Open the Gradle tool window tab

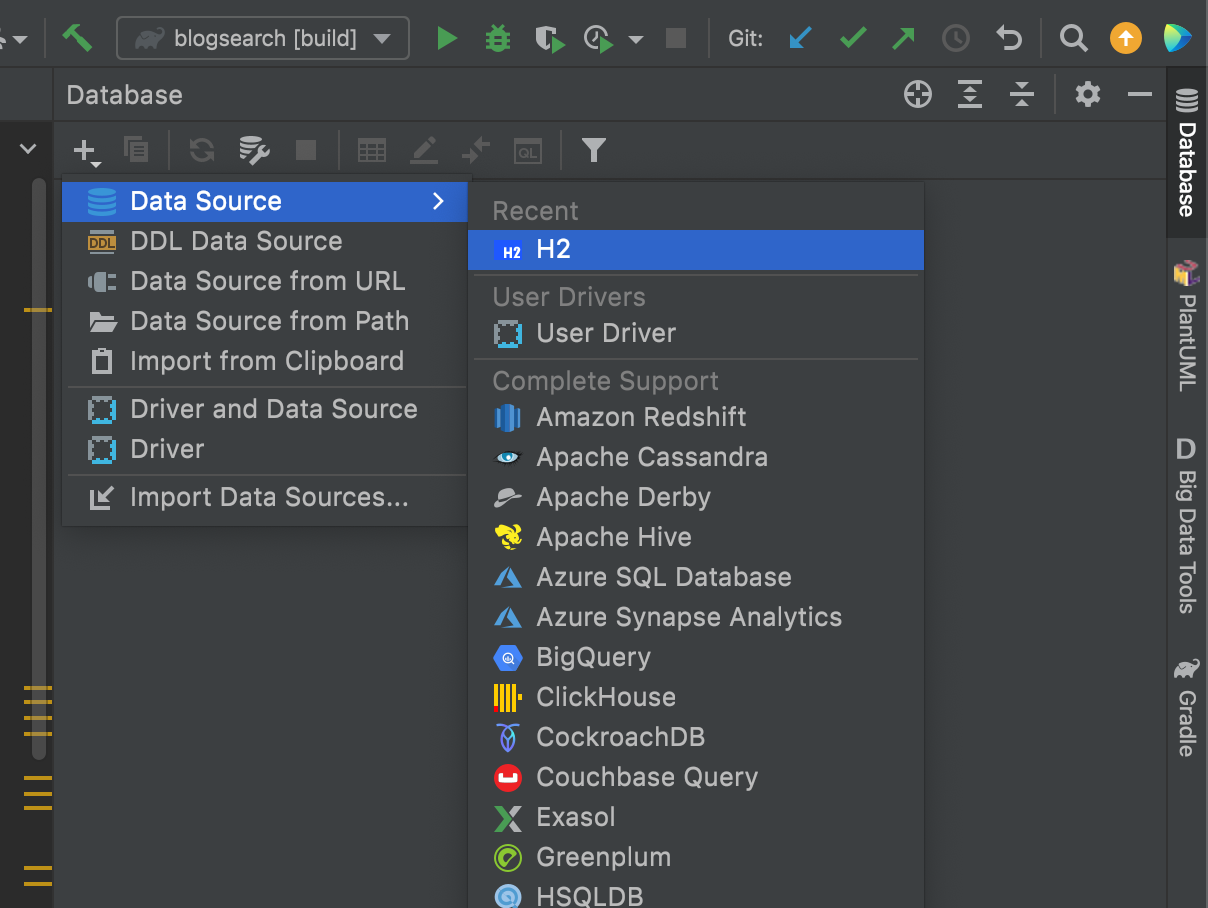(x=1187, y=706)
